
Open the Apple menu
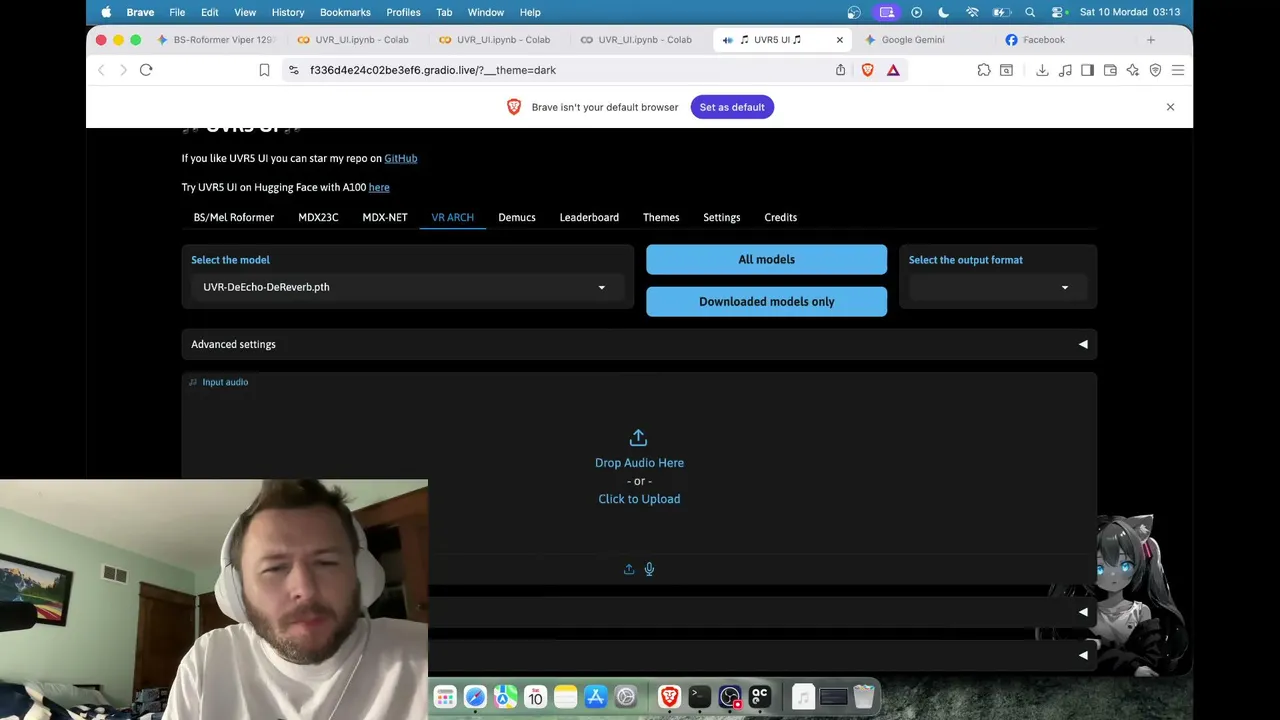tap(106, 12)
